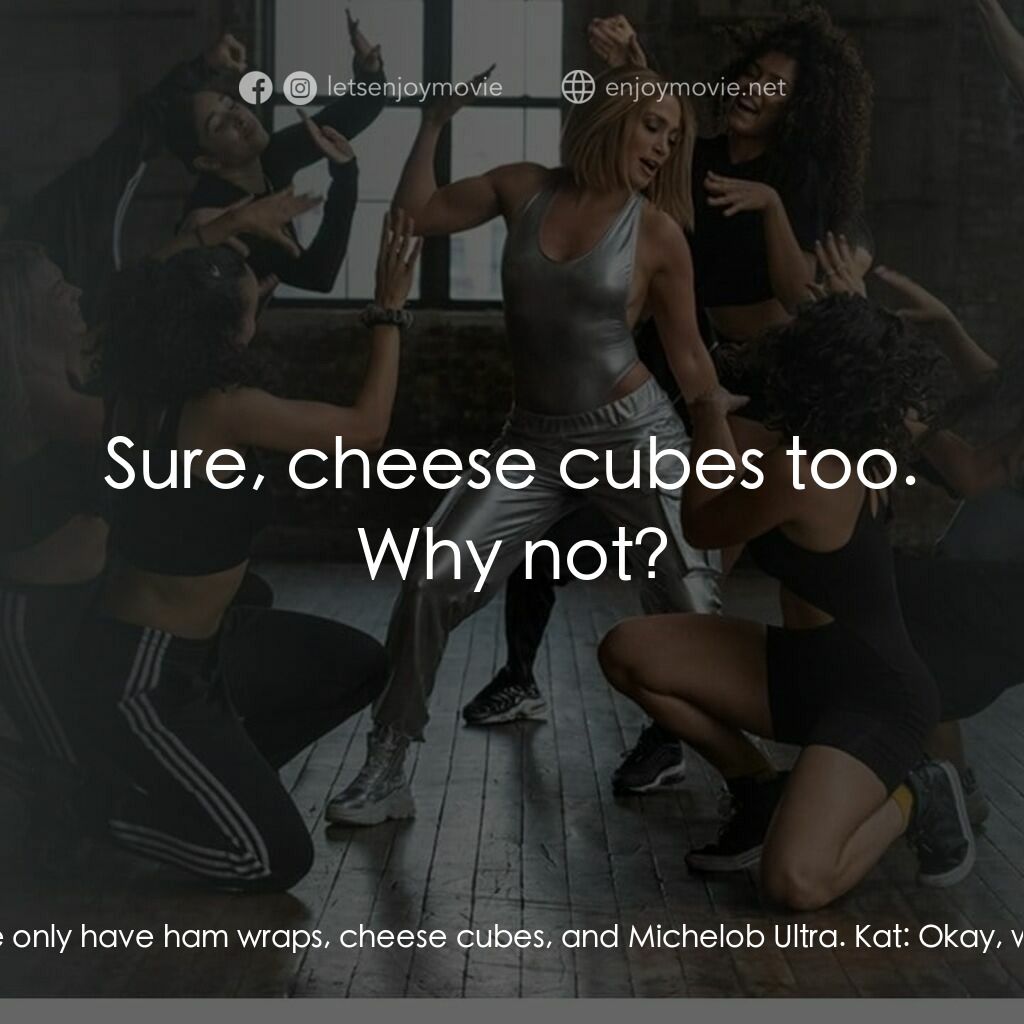Click the "Why not?" quote text
The width and height of the screenshot is (1024, 1024).
pyautogui.click(x=513, y=554)
